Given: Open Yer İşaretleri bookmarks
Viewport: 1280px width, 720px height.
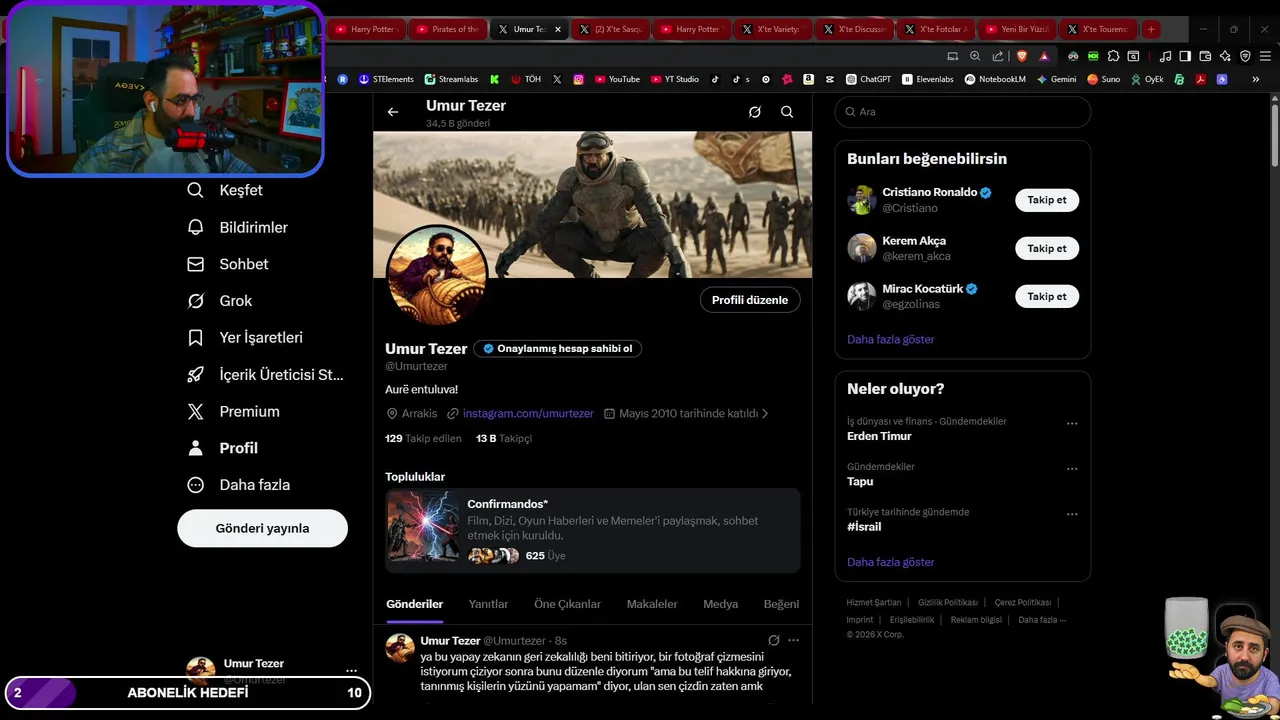Looking at the screenshot, I should pyautogui.click(x=245, y=338).
